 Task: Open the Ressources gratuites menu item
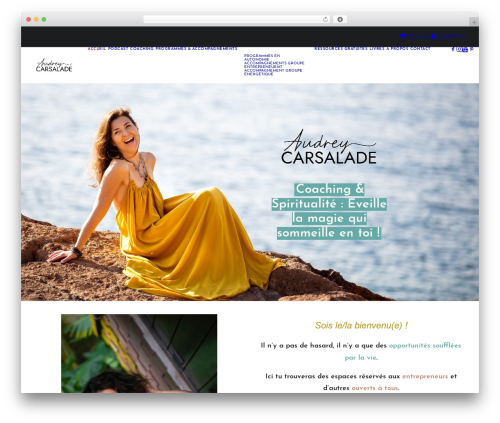[340, 49]
